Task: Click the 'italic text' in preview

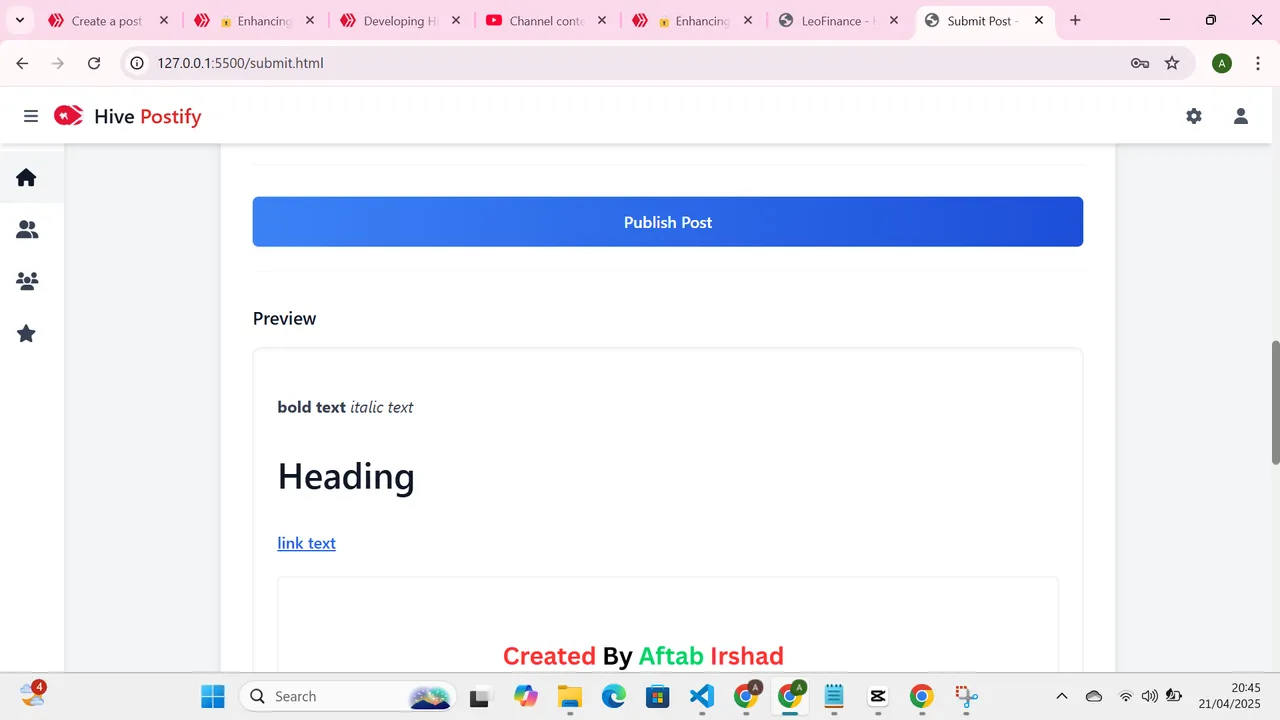Action: [381, 407]
